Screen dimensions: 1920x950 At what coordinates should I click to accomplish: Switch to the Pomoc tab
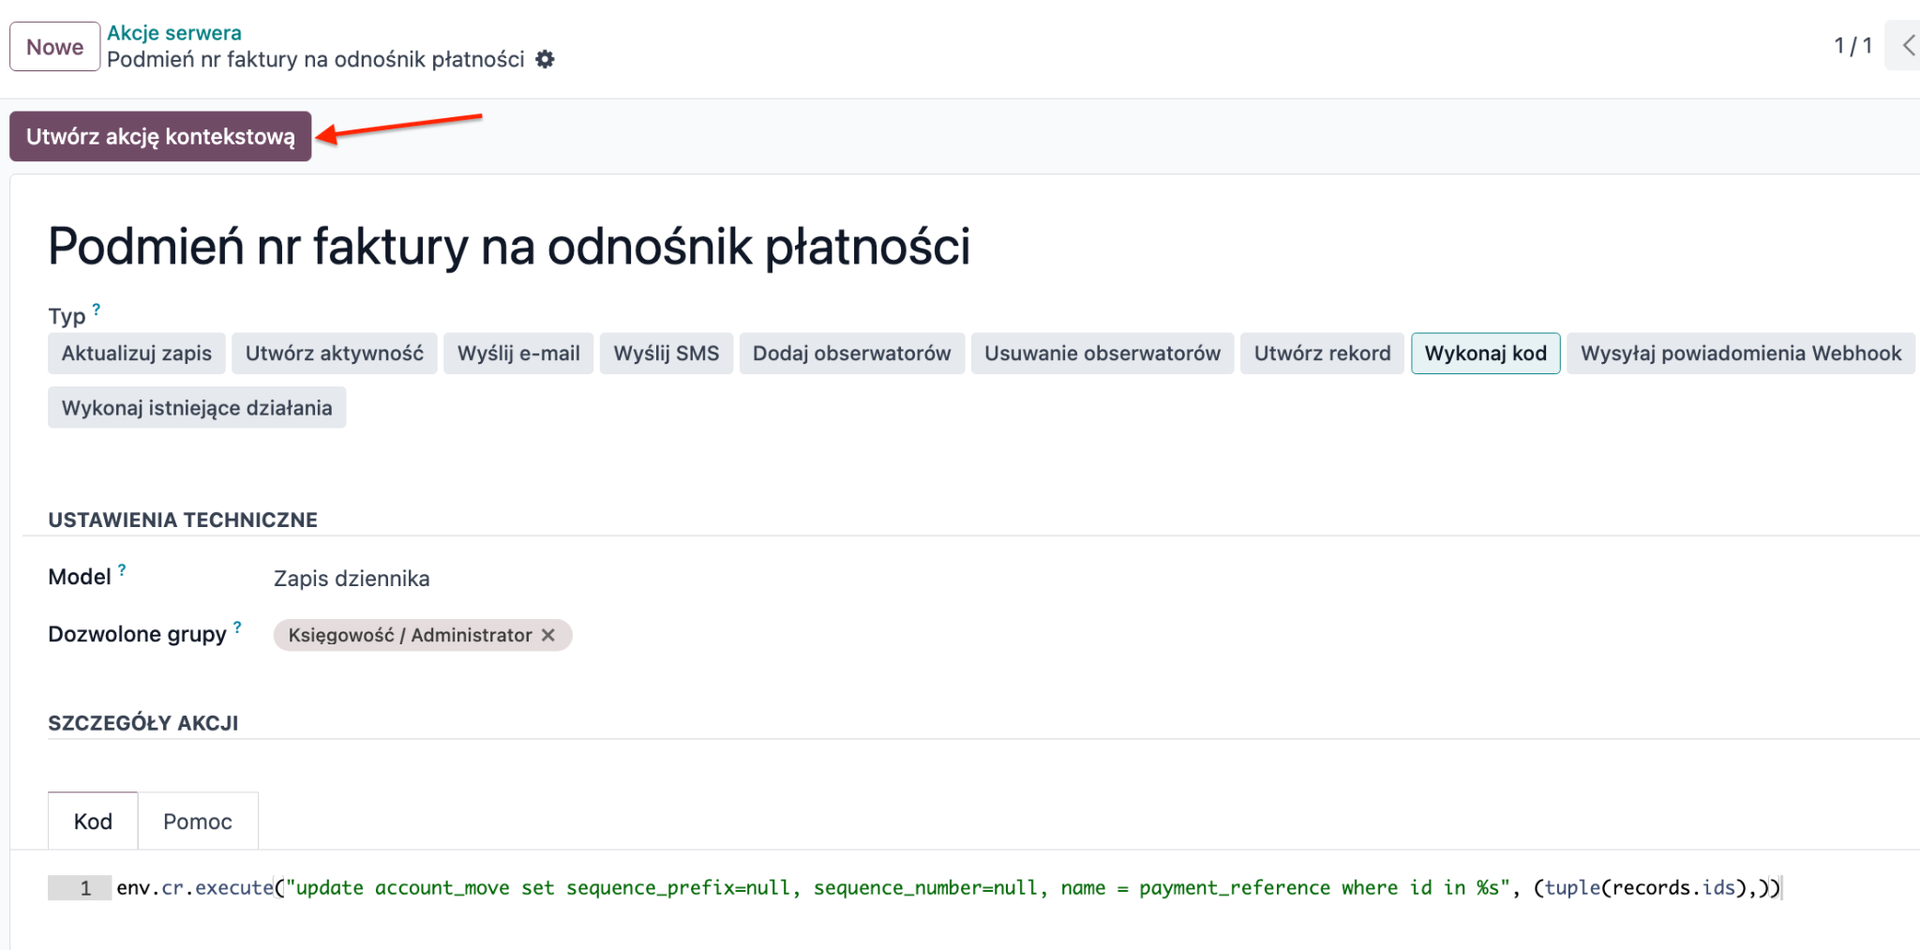(198, 821)
